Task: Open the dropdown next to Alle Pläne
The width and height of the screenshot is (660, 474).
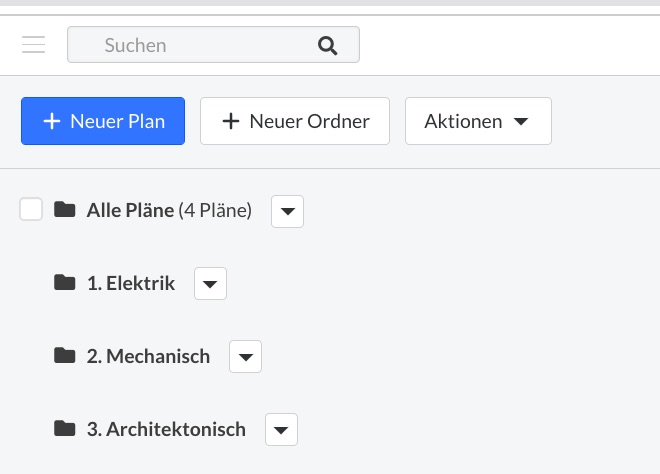Action: (287, 211)
